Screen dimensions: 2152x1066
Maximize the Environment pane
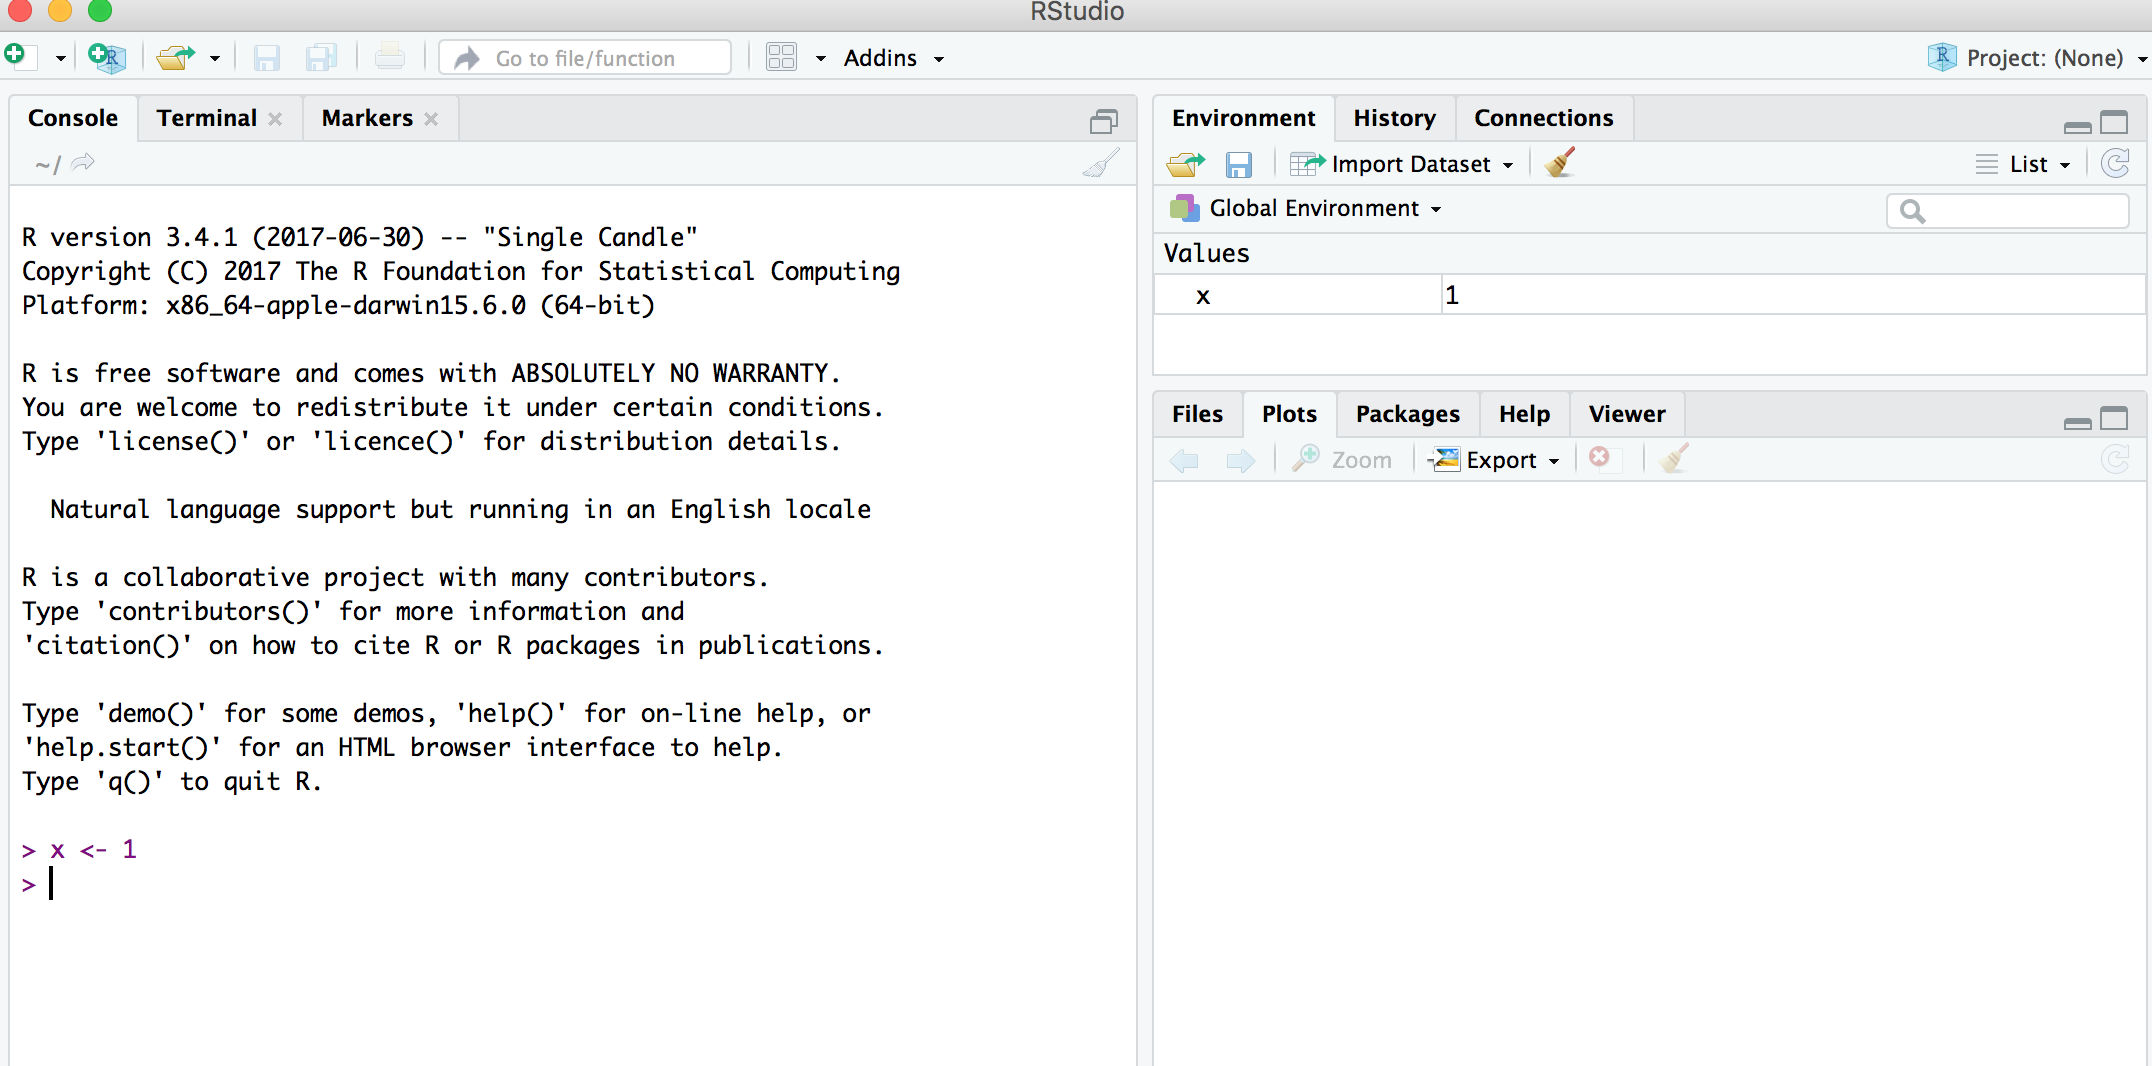[2114, 122]
